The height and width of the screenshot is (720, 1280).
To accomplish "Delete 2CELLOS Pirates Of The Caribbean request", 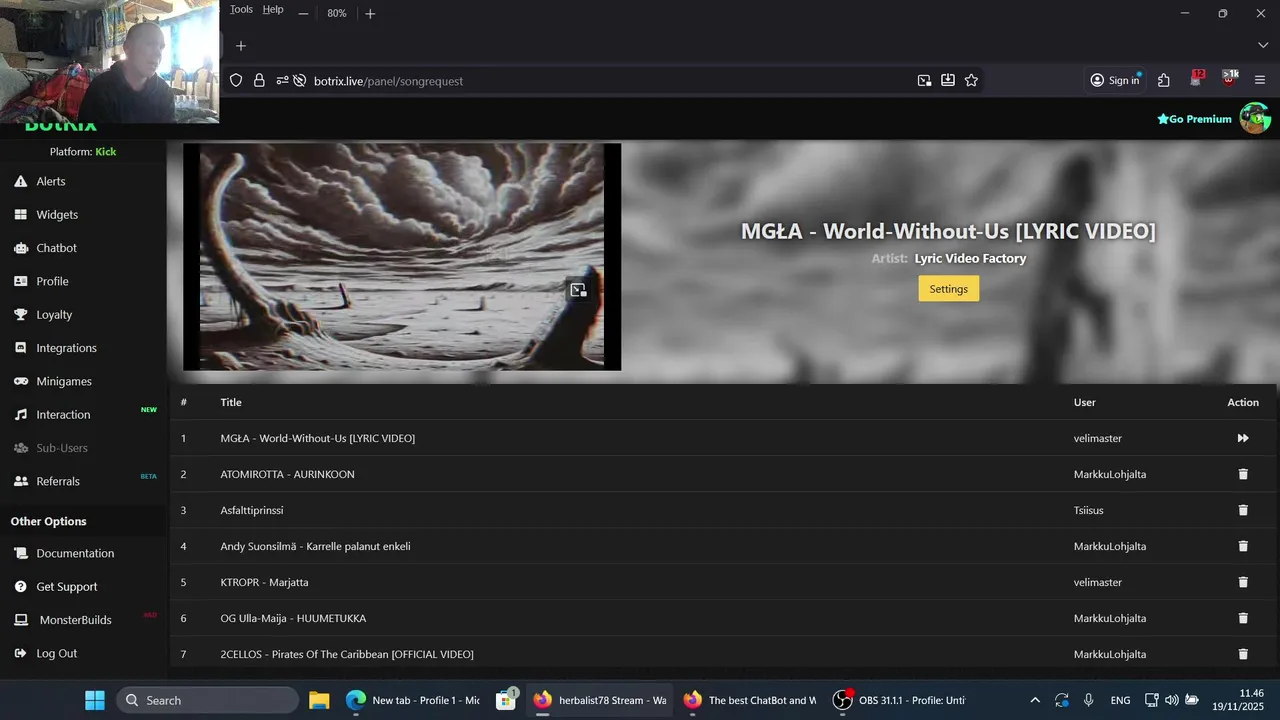I will coord(1243,654).
